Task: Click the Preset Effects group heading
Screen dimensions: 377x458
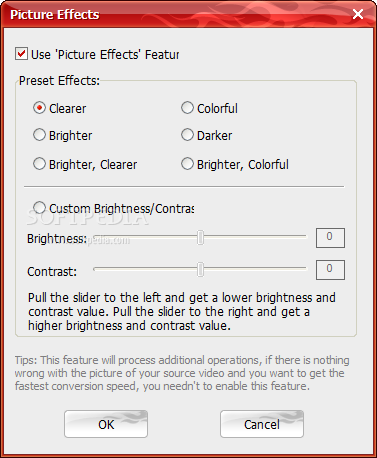Action: [x=59, y=81]
